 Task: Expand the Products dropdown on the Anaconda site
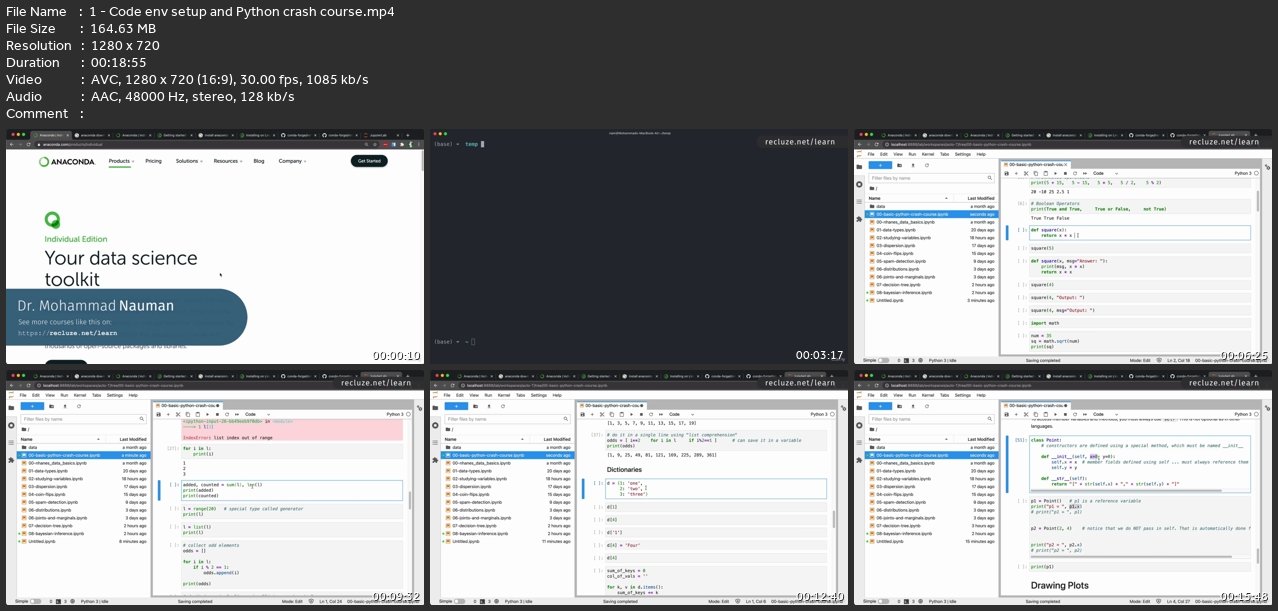pos(121,161)
